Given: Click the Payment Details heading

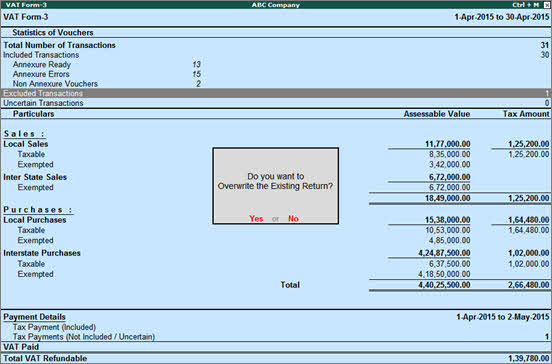Looking at the screenshot, I should [34, 317].
